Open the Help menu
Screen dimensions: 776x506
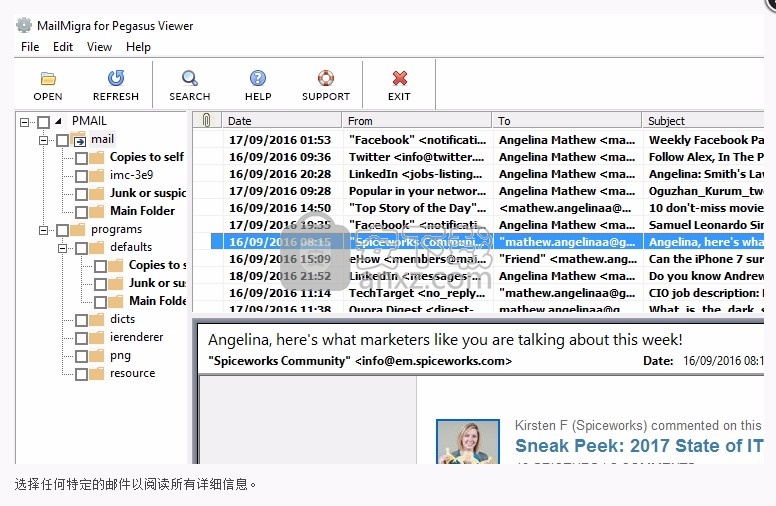click(x=138, y=47)
